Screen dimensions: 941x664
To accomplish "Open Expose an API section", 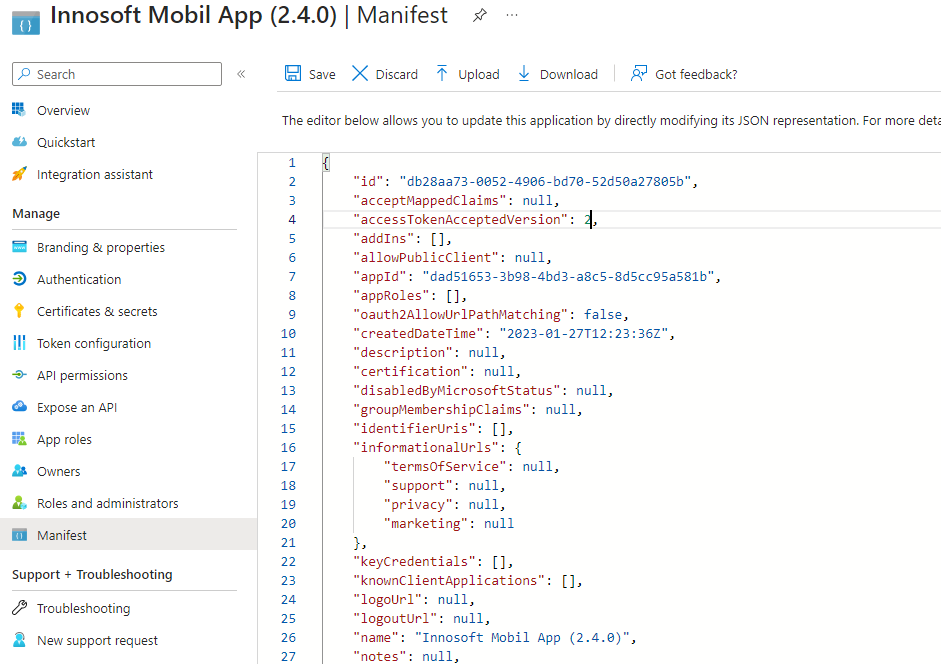I will [77, 407].
